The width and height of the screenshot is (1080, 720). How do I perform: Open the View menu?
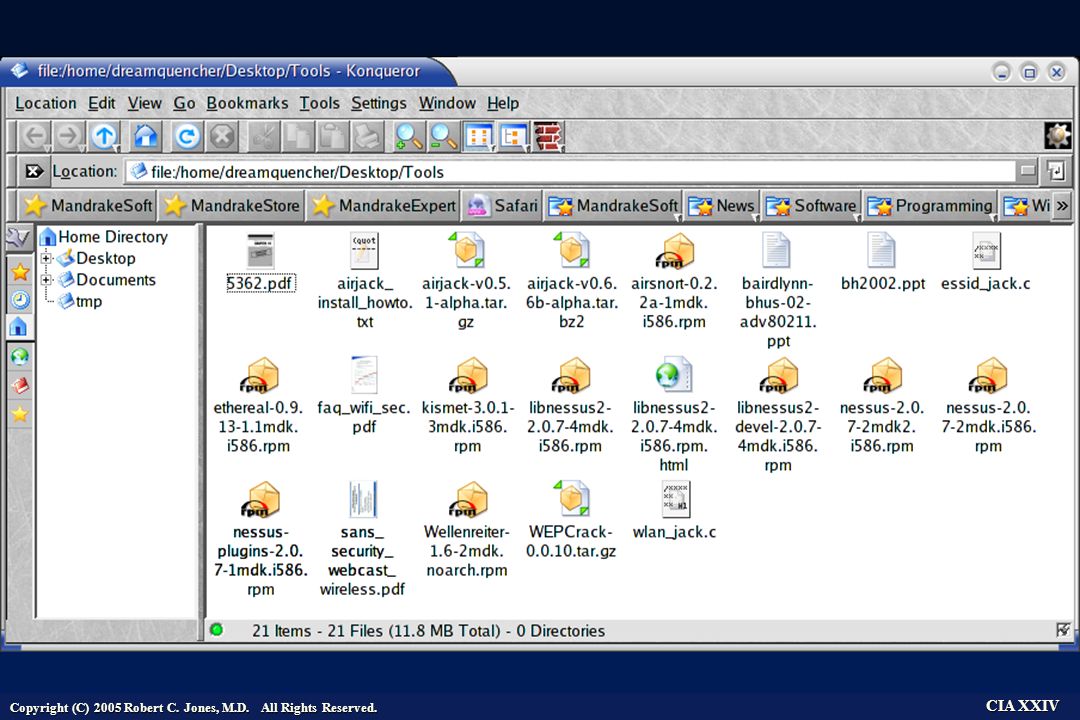pyautogui.click(x=144, y=103)
